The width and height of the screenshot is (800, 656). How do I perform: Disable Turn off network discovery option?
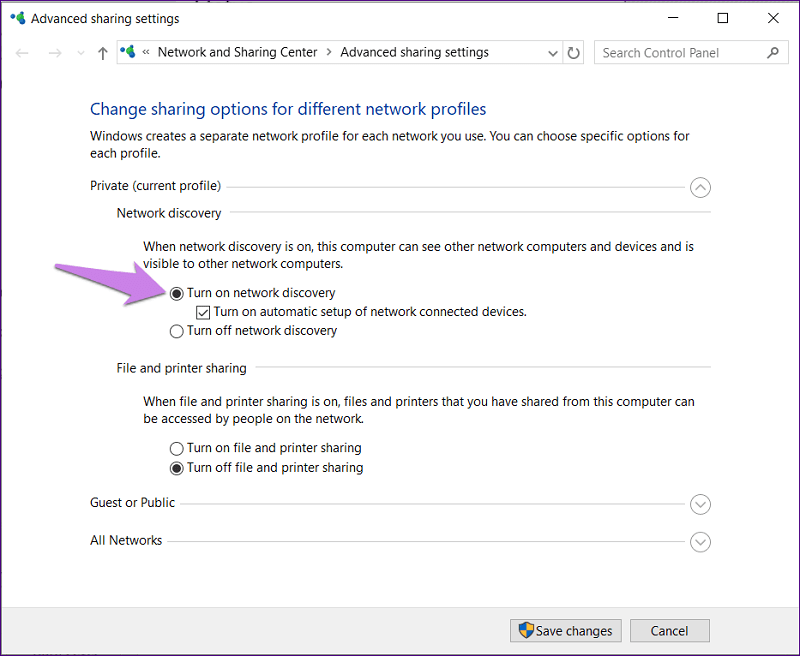point(177,330)
